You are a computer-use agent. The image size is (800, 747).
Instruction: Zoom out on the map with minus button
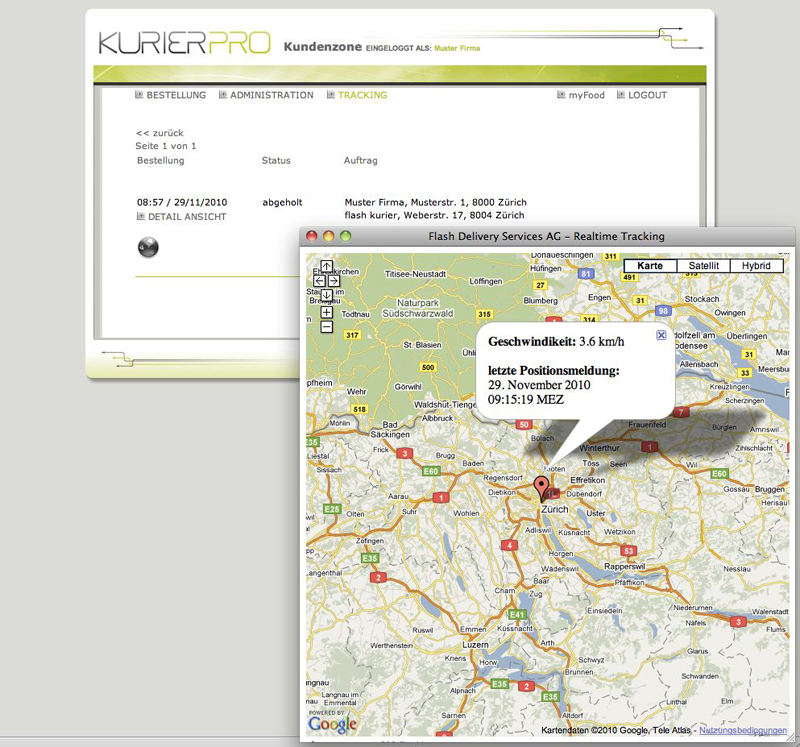coord(327,327)
